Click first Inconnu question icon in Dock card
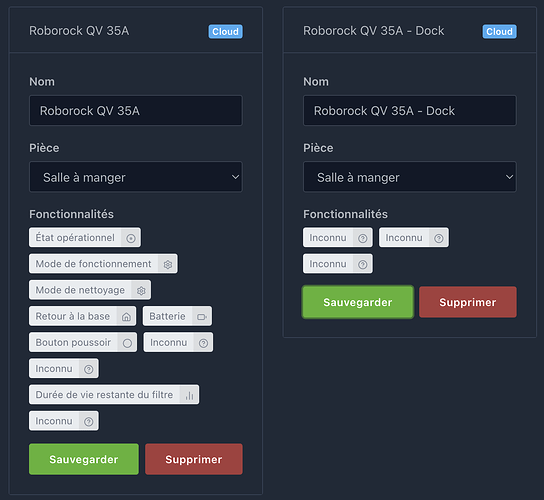Screen dimensions: 544x500 point(363,238)
